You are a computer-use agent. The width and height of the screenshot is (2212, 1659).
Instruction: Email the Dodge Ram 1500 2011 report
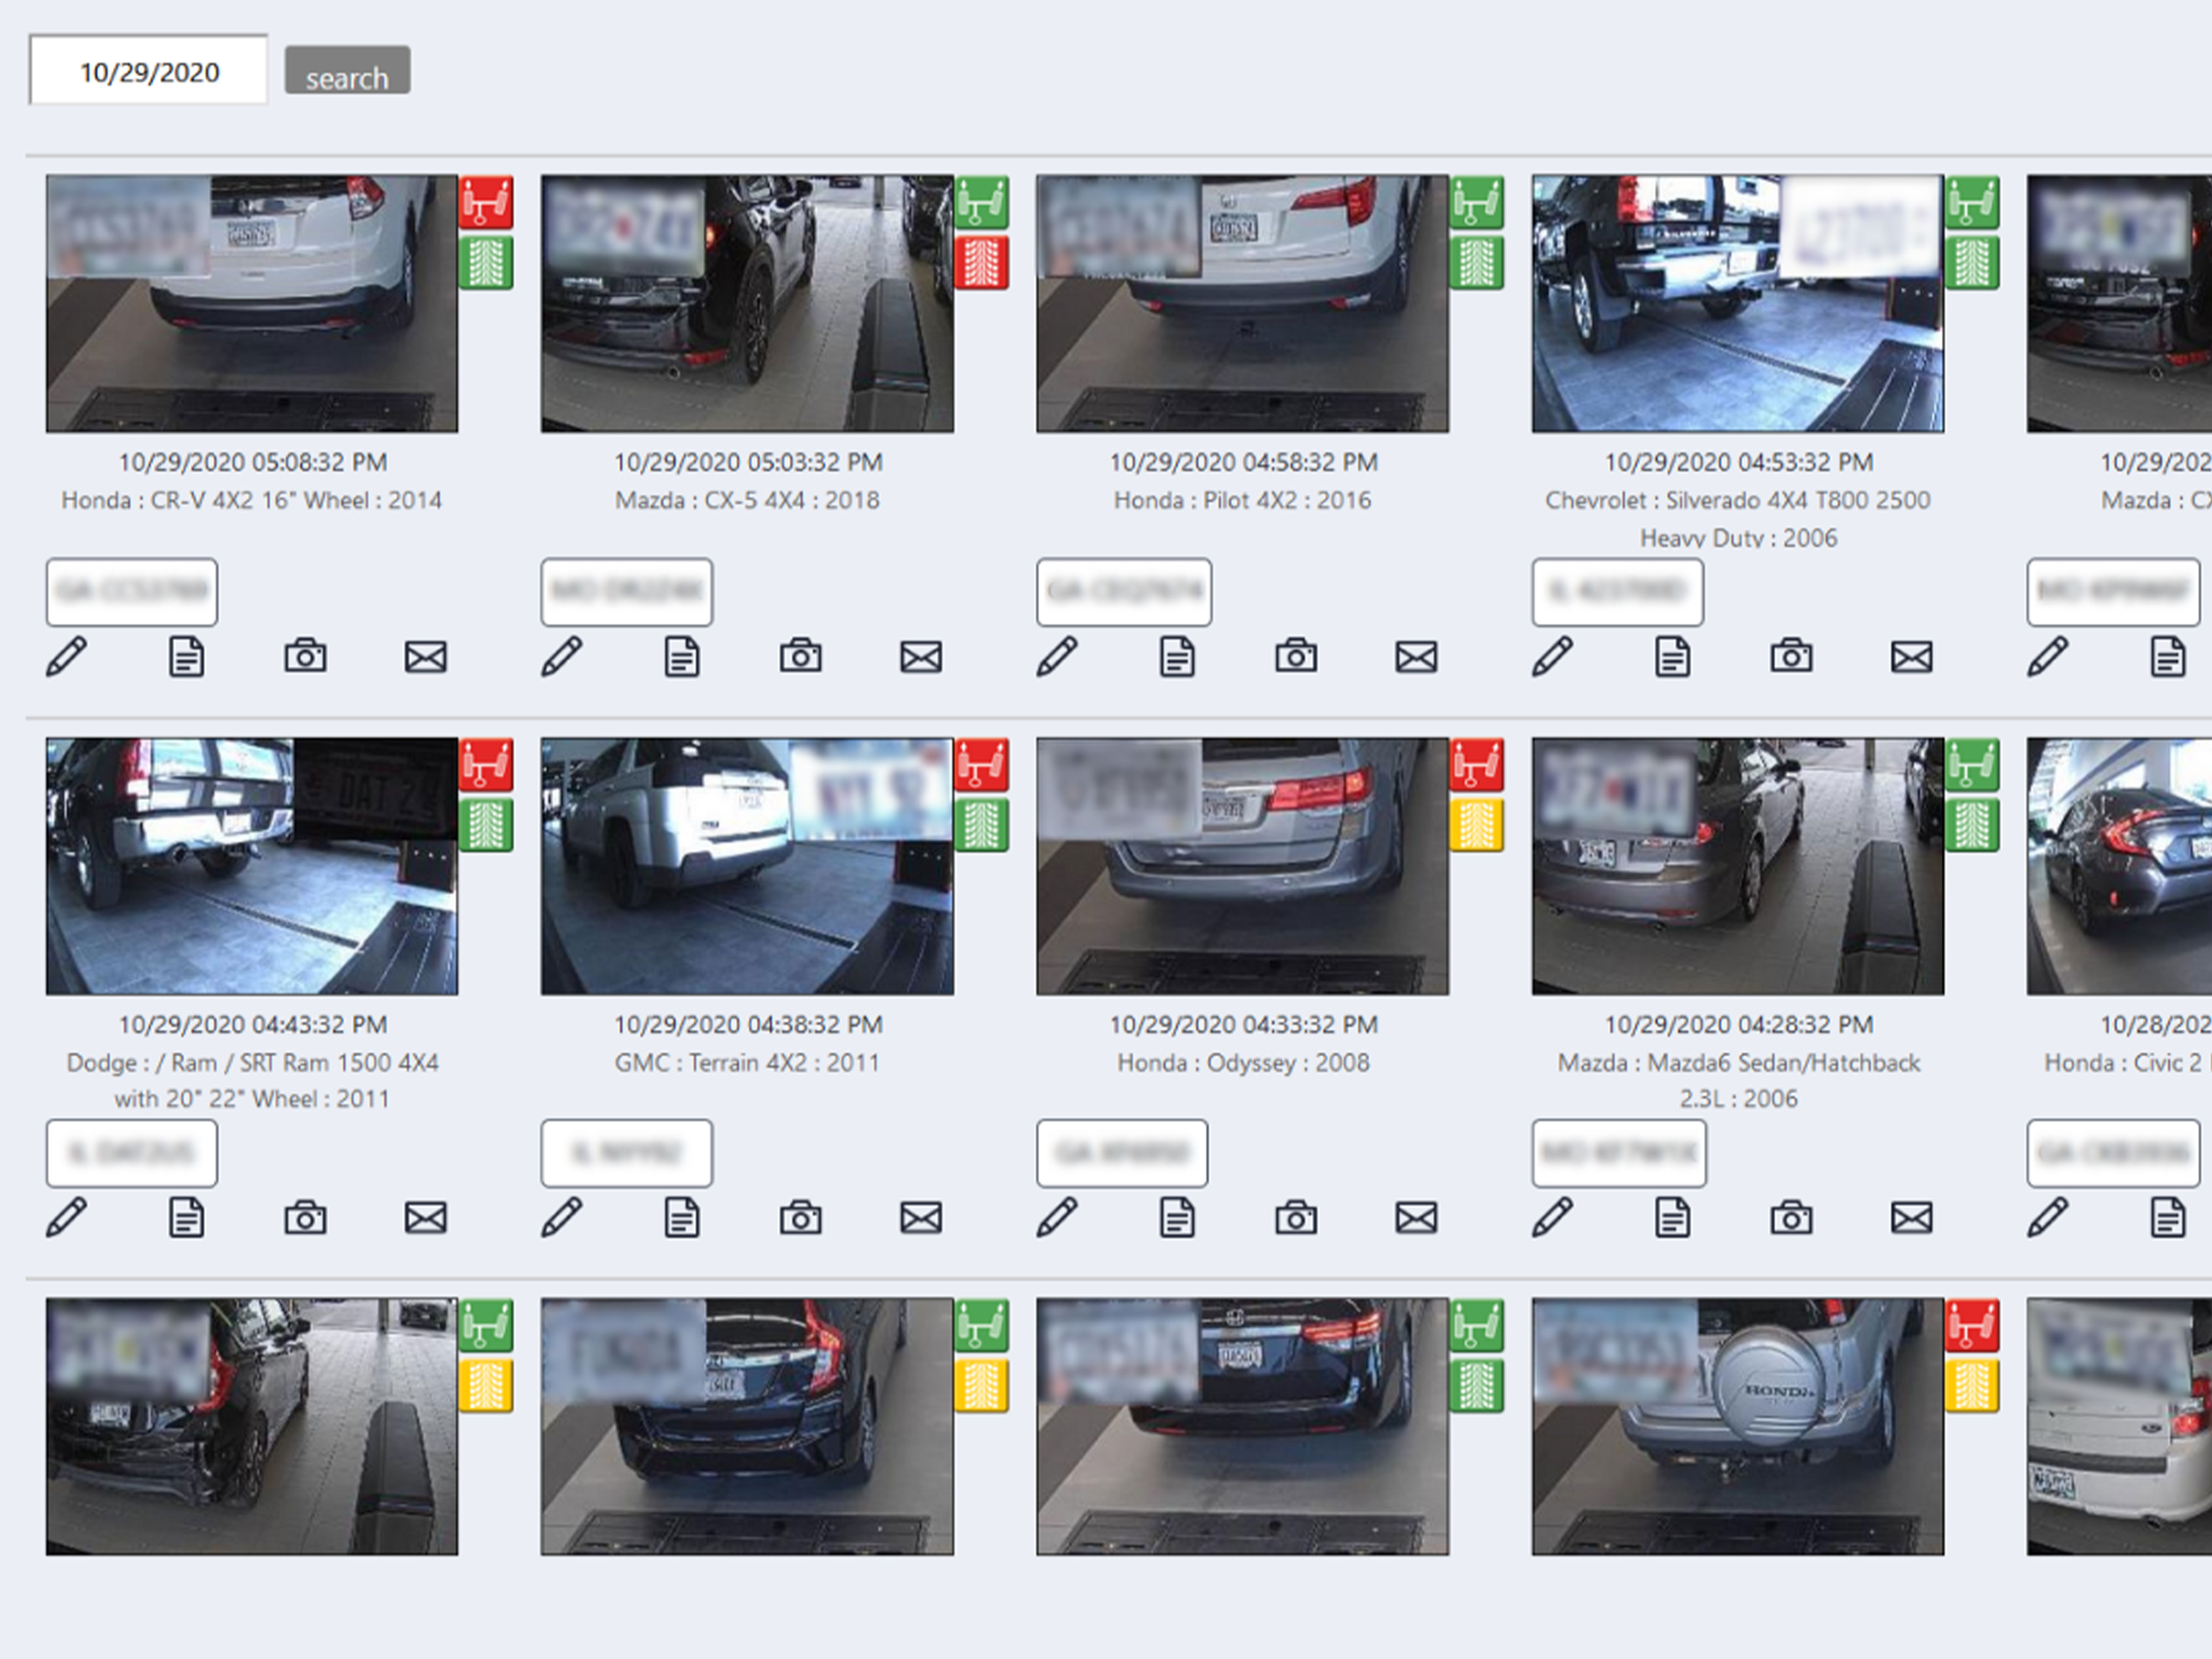(426, 1218)
